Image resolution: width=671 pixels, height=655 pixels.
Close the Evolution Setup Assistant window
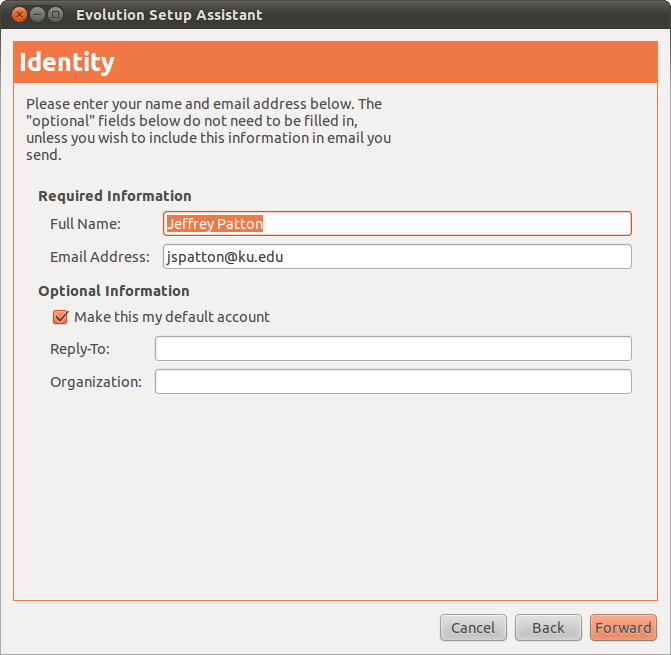tap(19, 15)
